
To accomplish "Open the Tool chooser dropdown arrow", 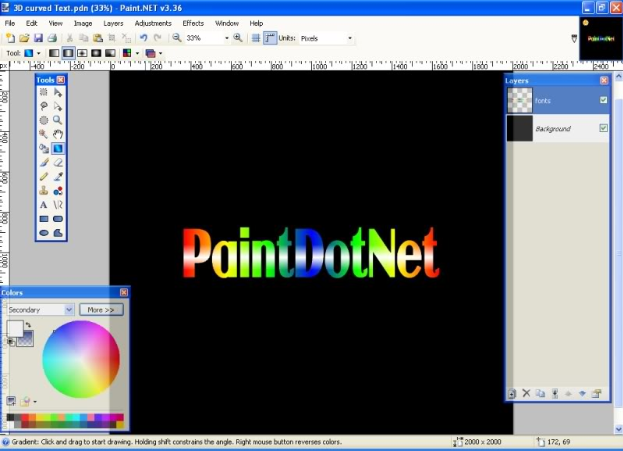I will [39, 53].
